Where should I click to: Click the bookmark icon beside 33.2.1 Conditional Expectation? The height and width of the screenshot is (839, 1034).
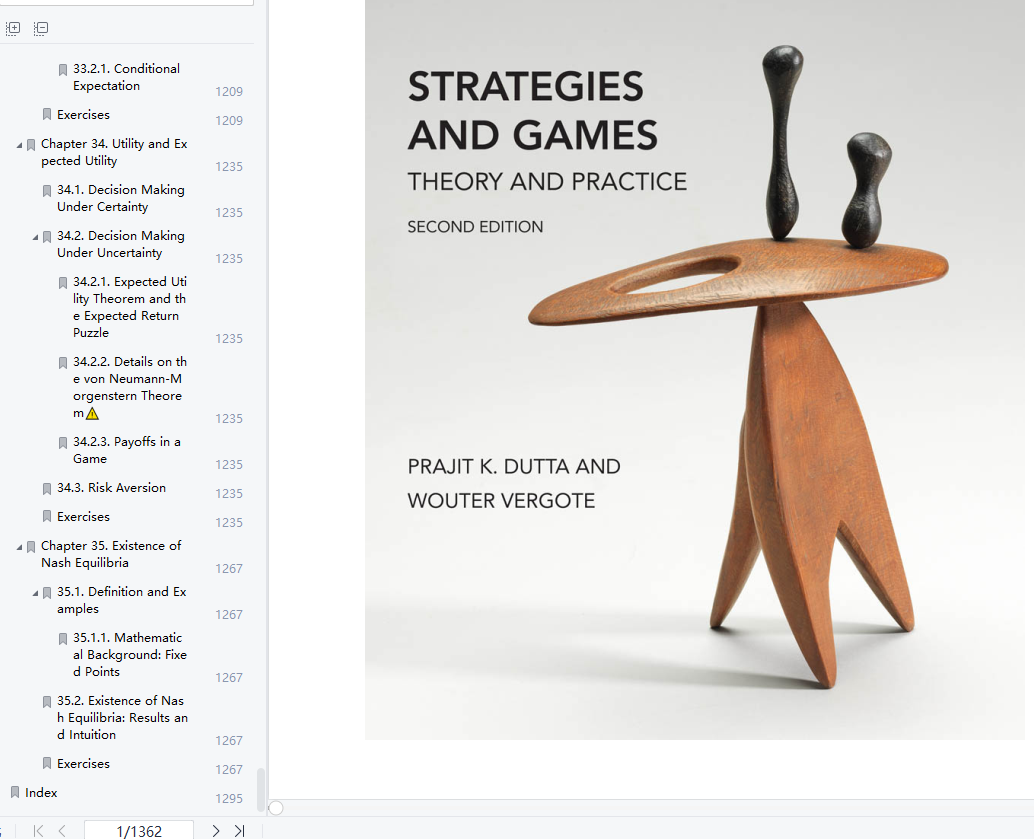pyautogui.click(x=63, y=69)
